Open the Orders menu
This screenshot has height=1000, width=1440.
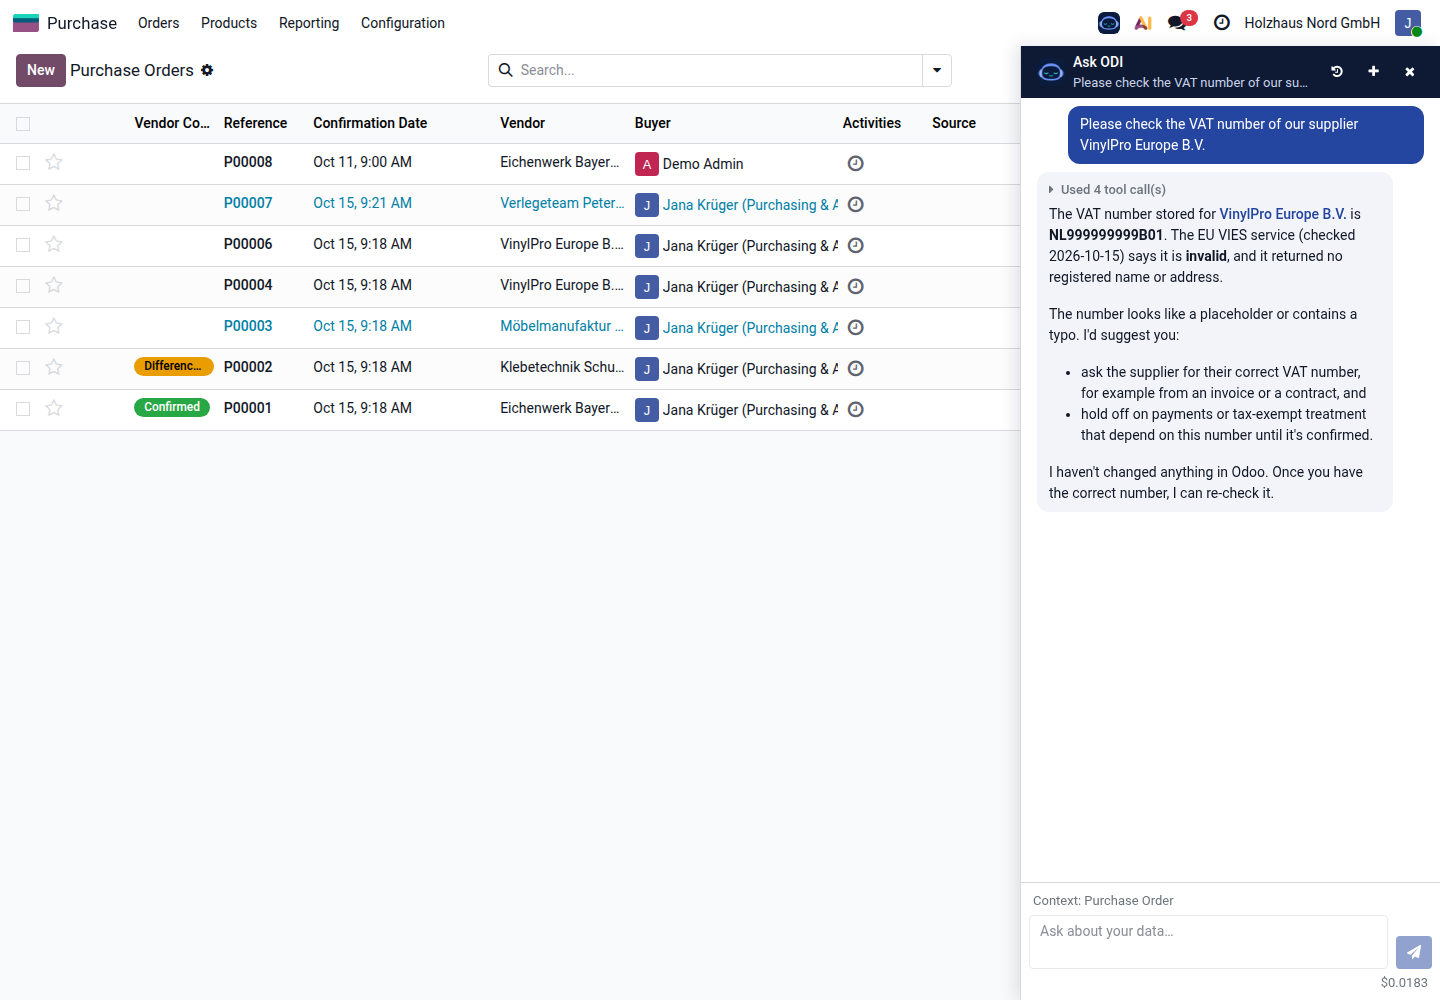pyautogui.click(x=159, y=23)
